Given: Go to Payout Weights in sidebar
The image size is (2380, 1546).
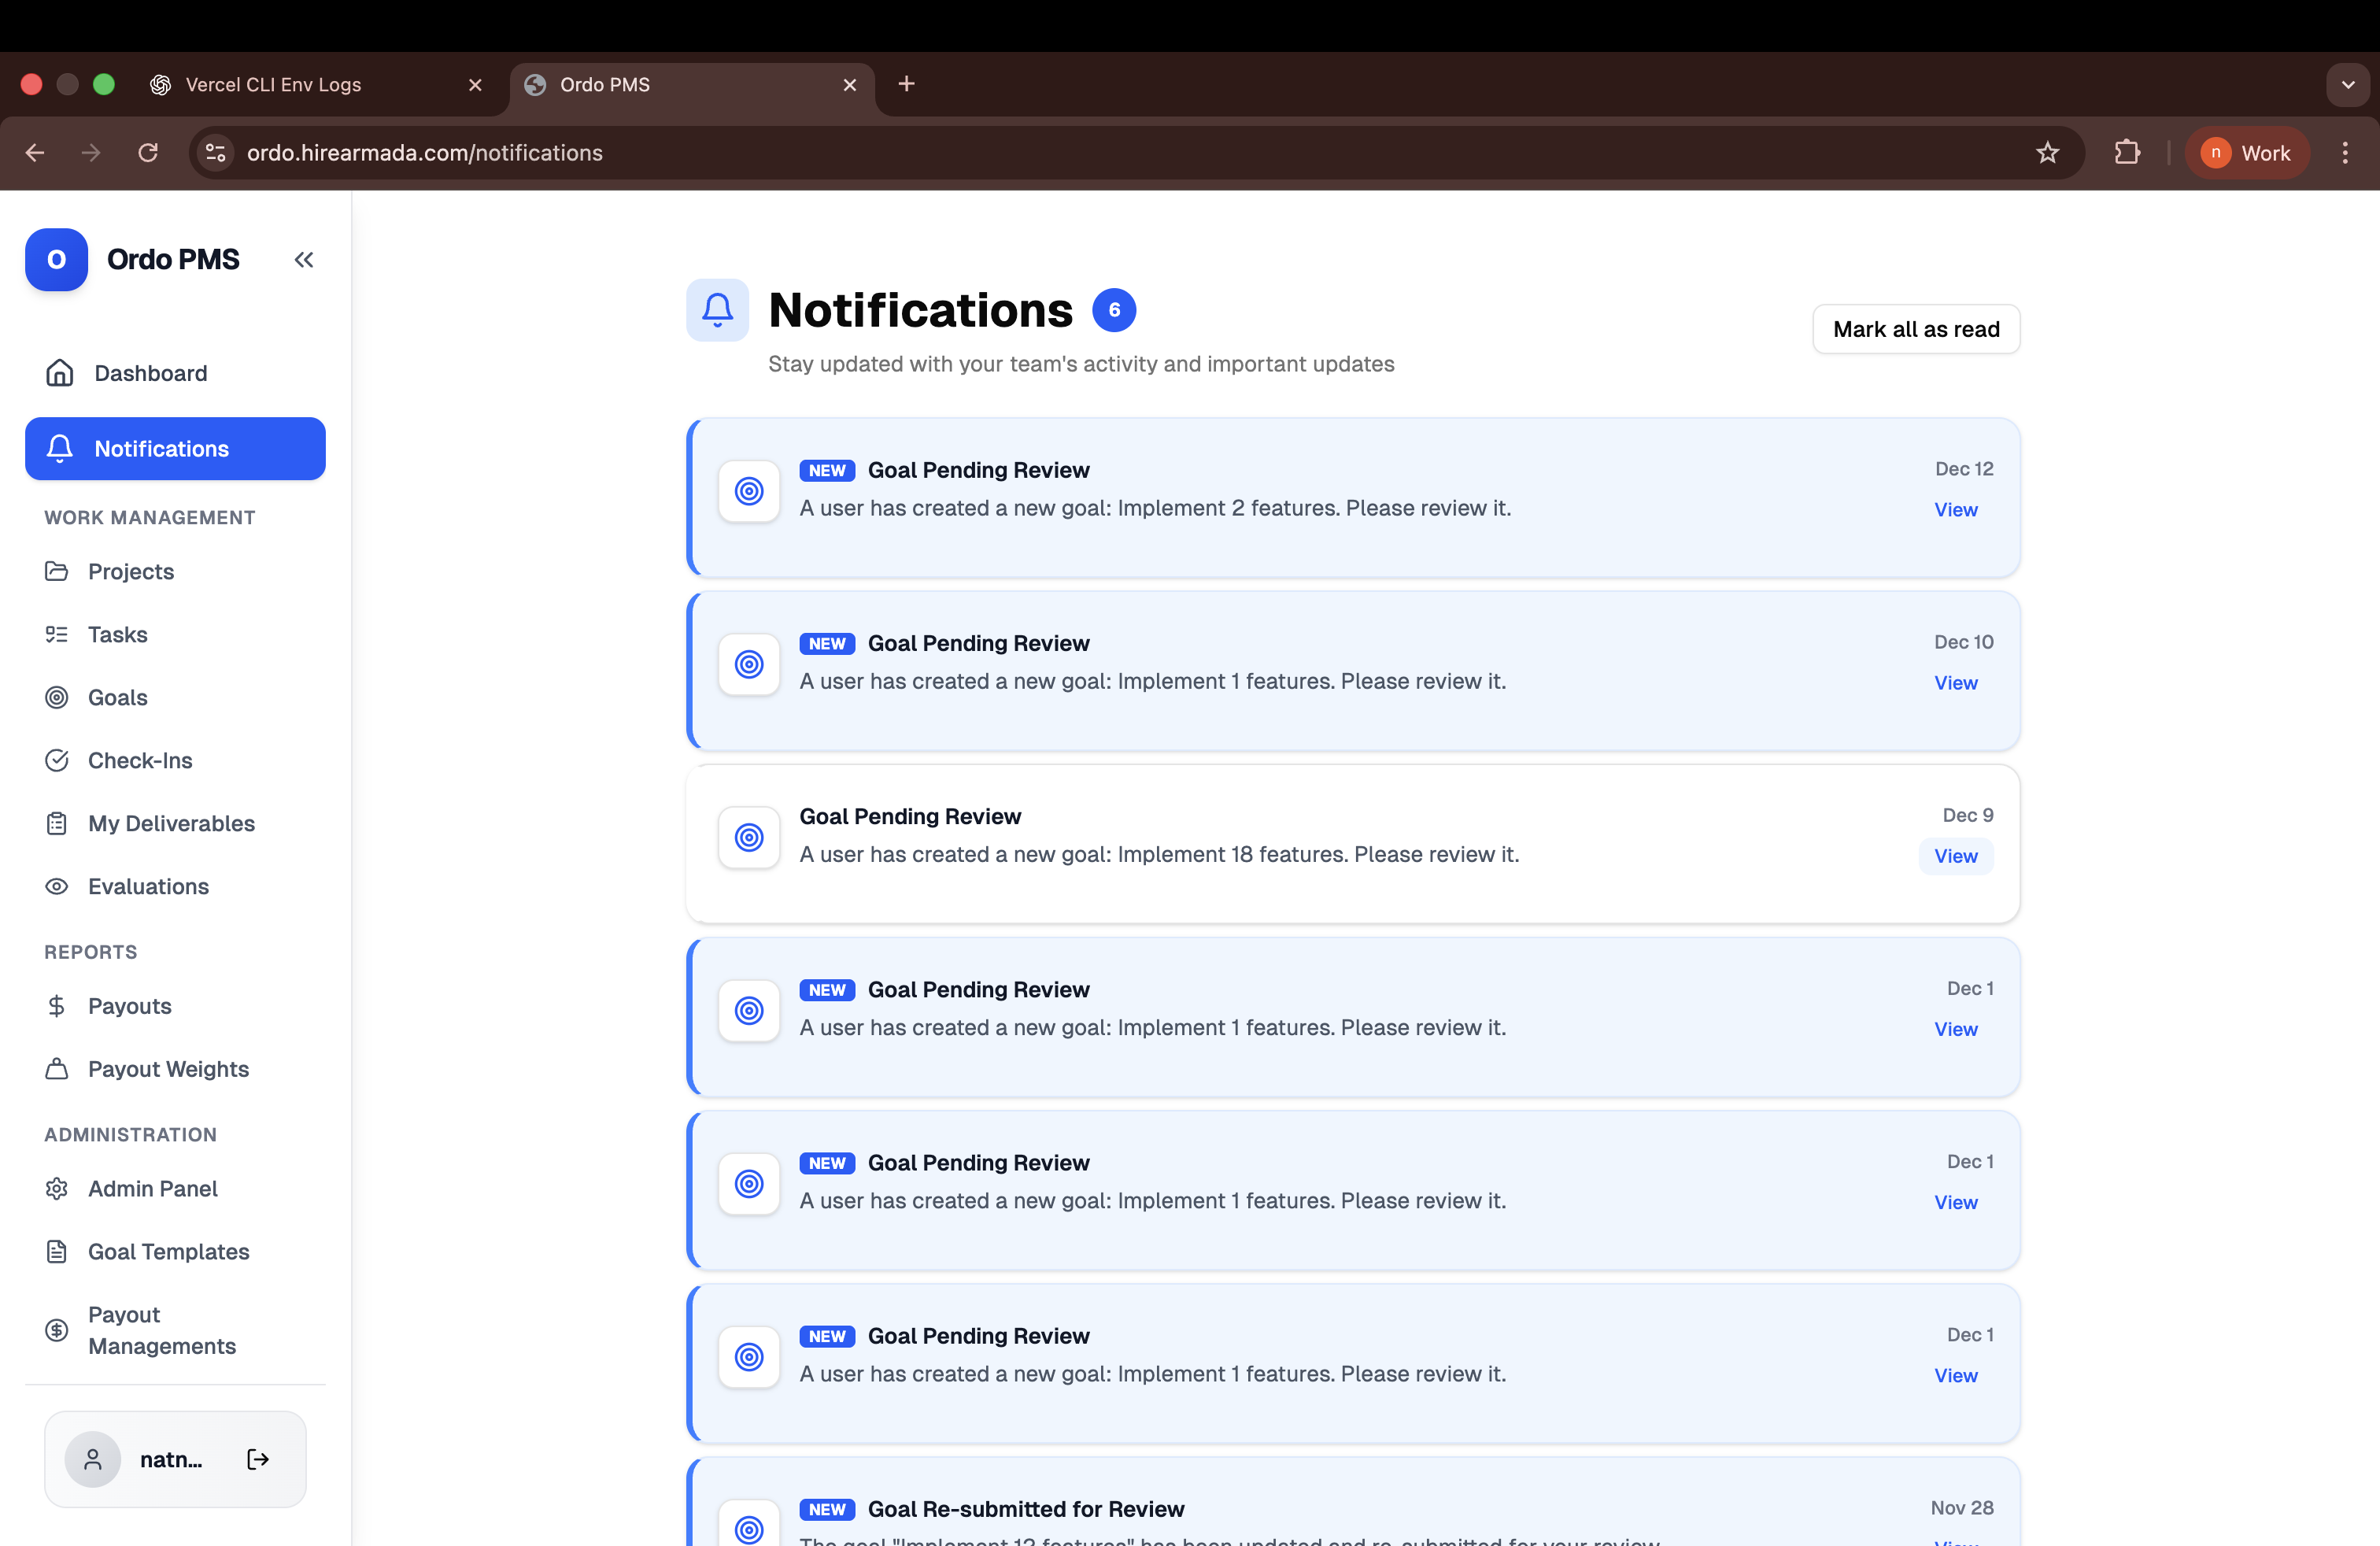Looking at the screenshot, I should tap(168, 1069).
